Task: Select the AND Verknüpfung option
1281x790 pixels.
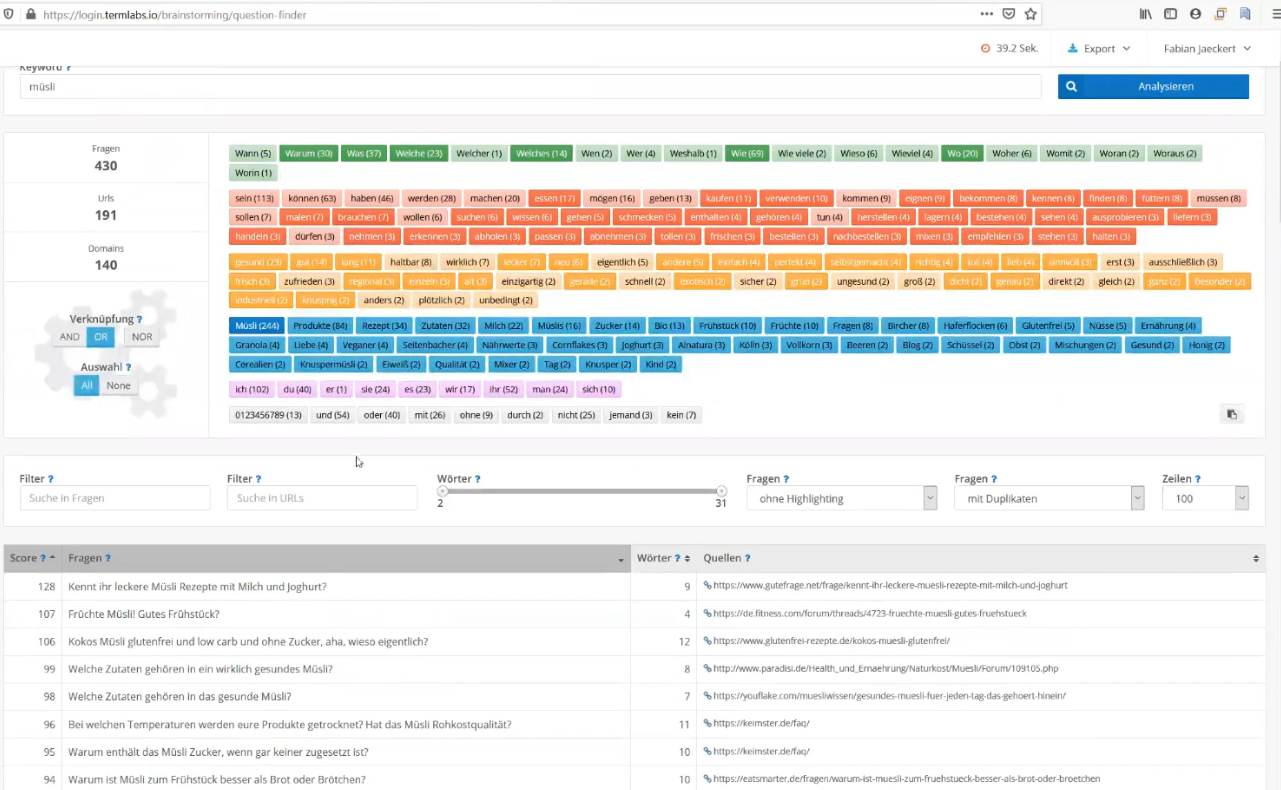Action: [x=70, y=336]
